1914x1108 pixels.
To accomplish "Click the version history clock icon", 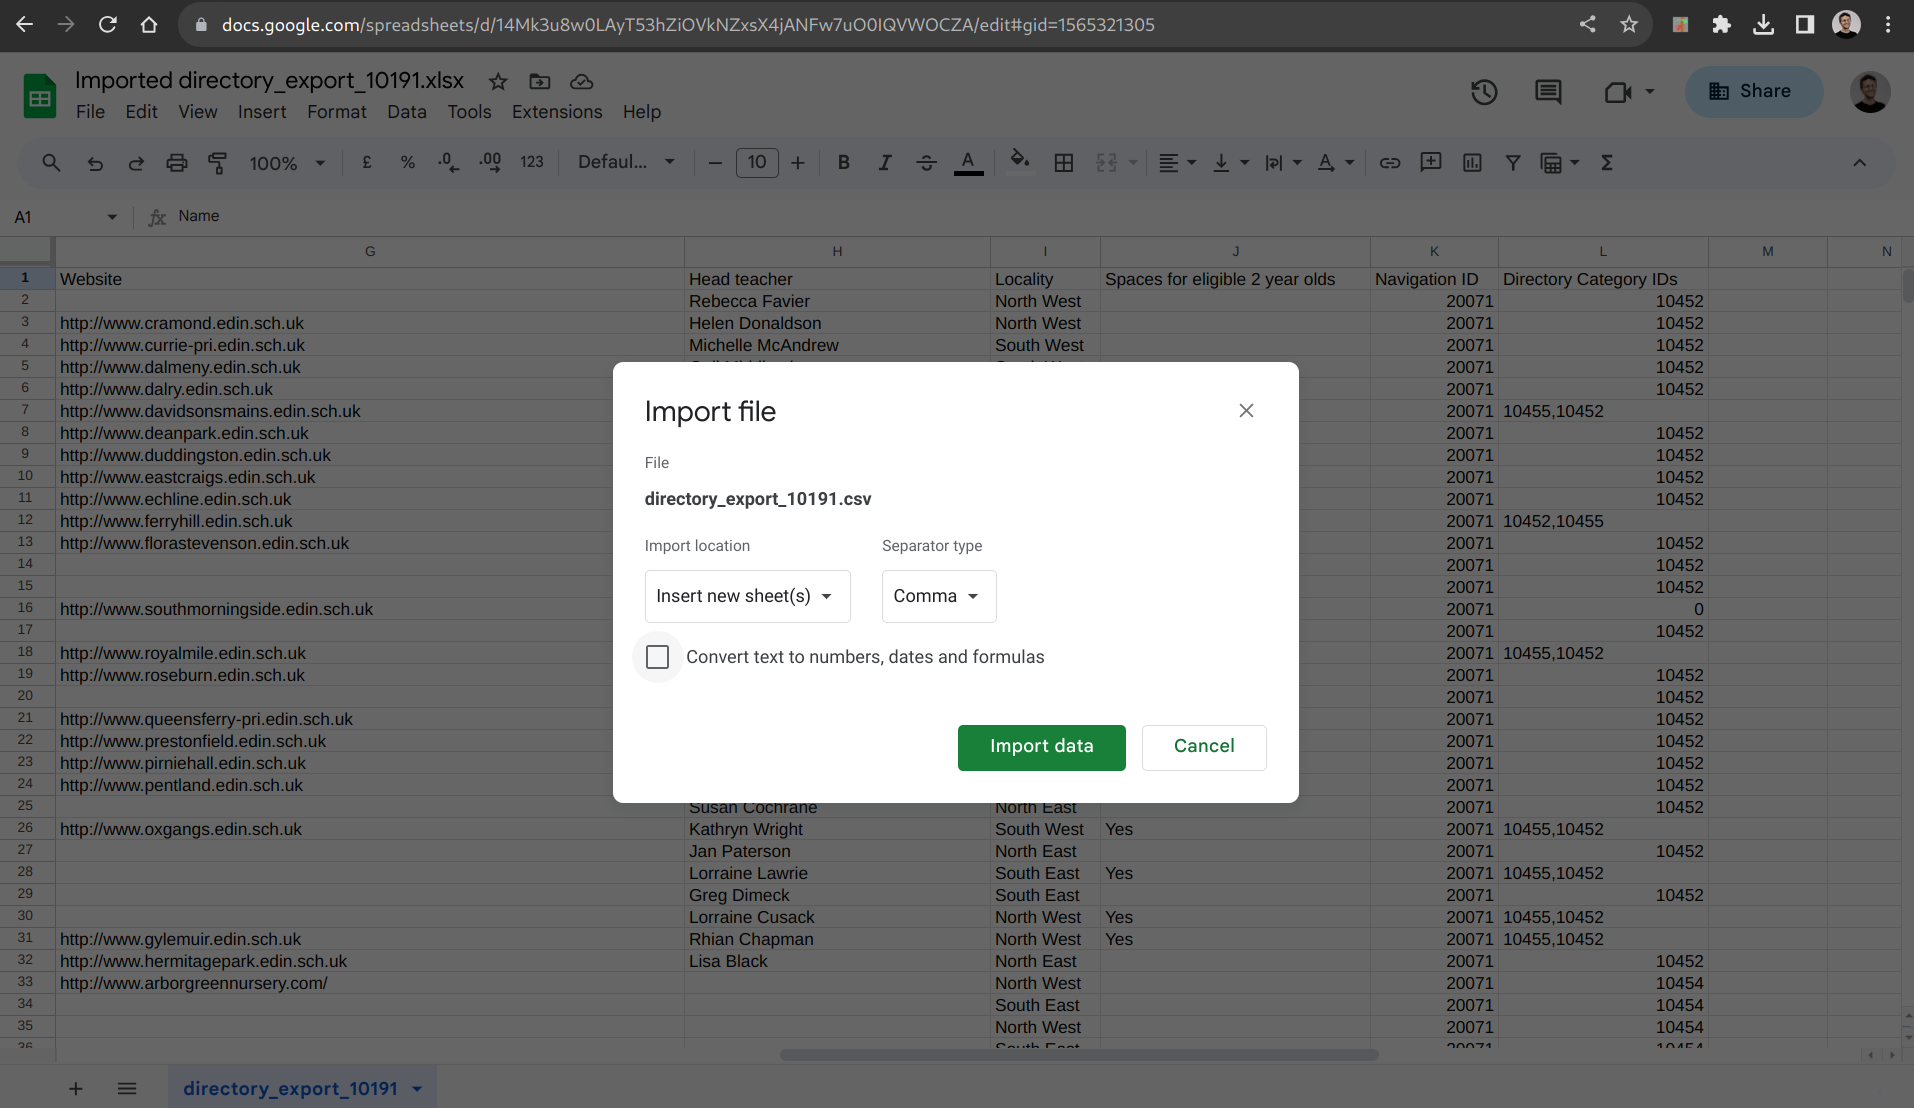I will (1484, 92).
